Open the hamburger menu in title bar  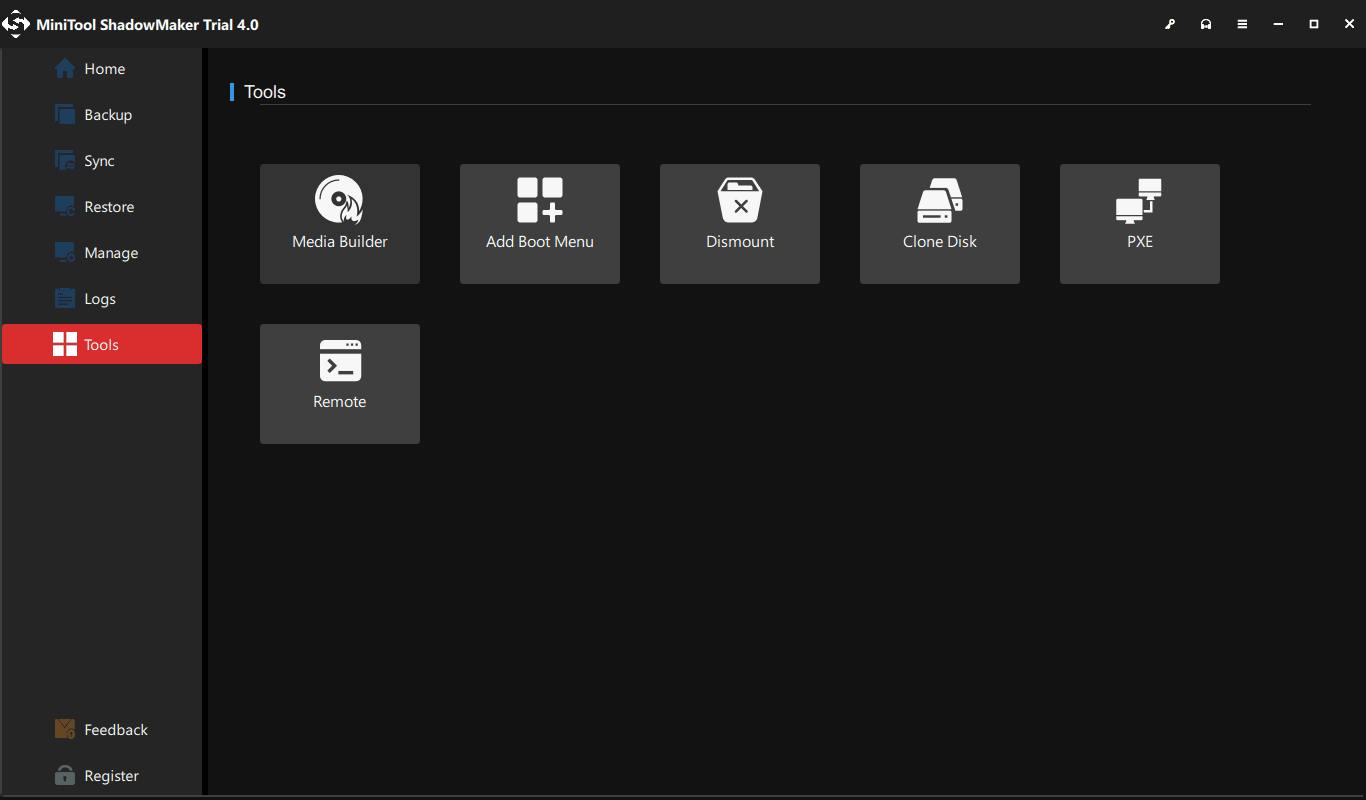click(x=1242, y=24)
